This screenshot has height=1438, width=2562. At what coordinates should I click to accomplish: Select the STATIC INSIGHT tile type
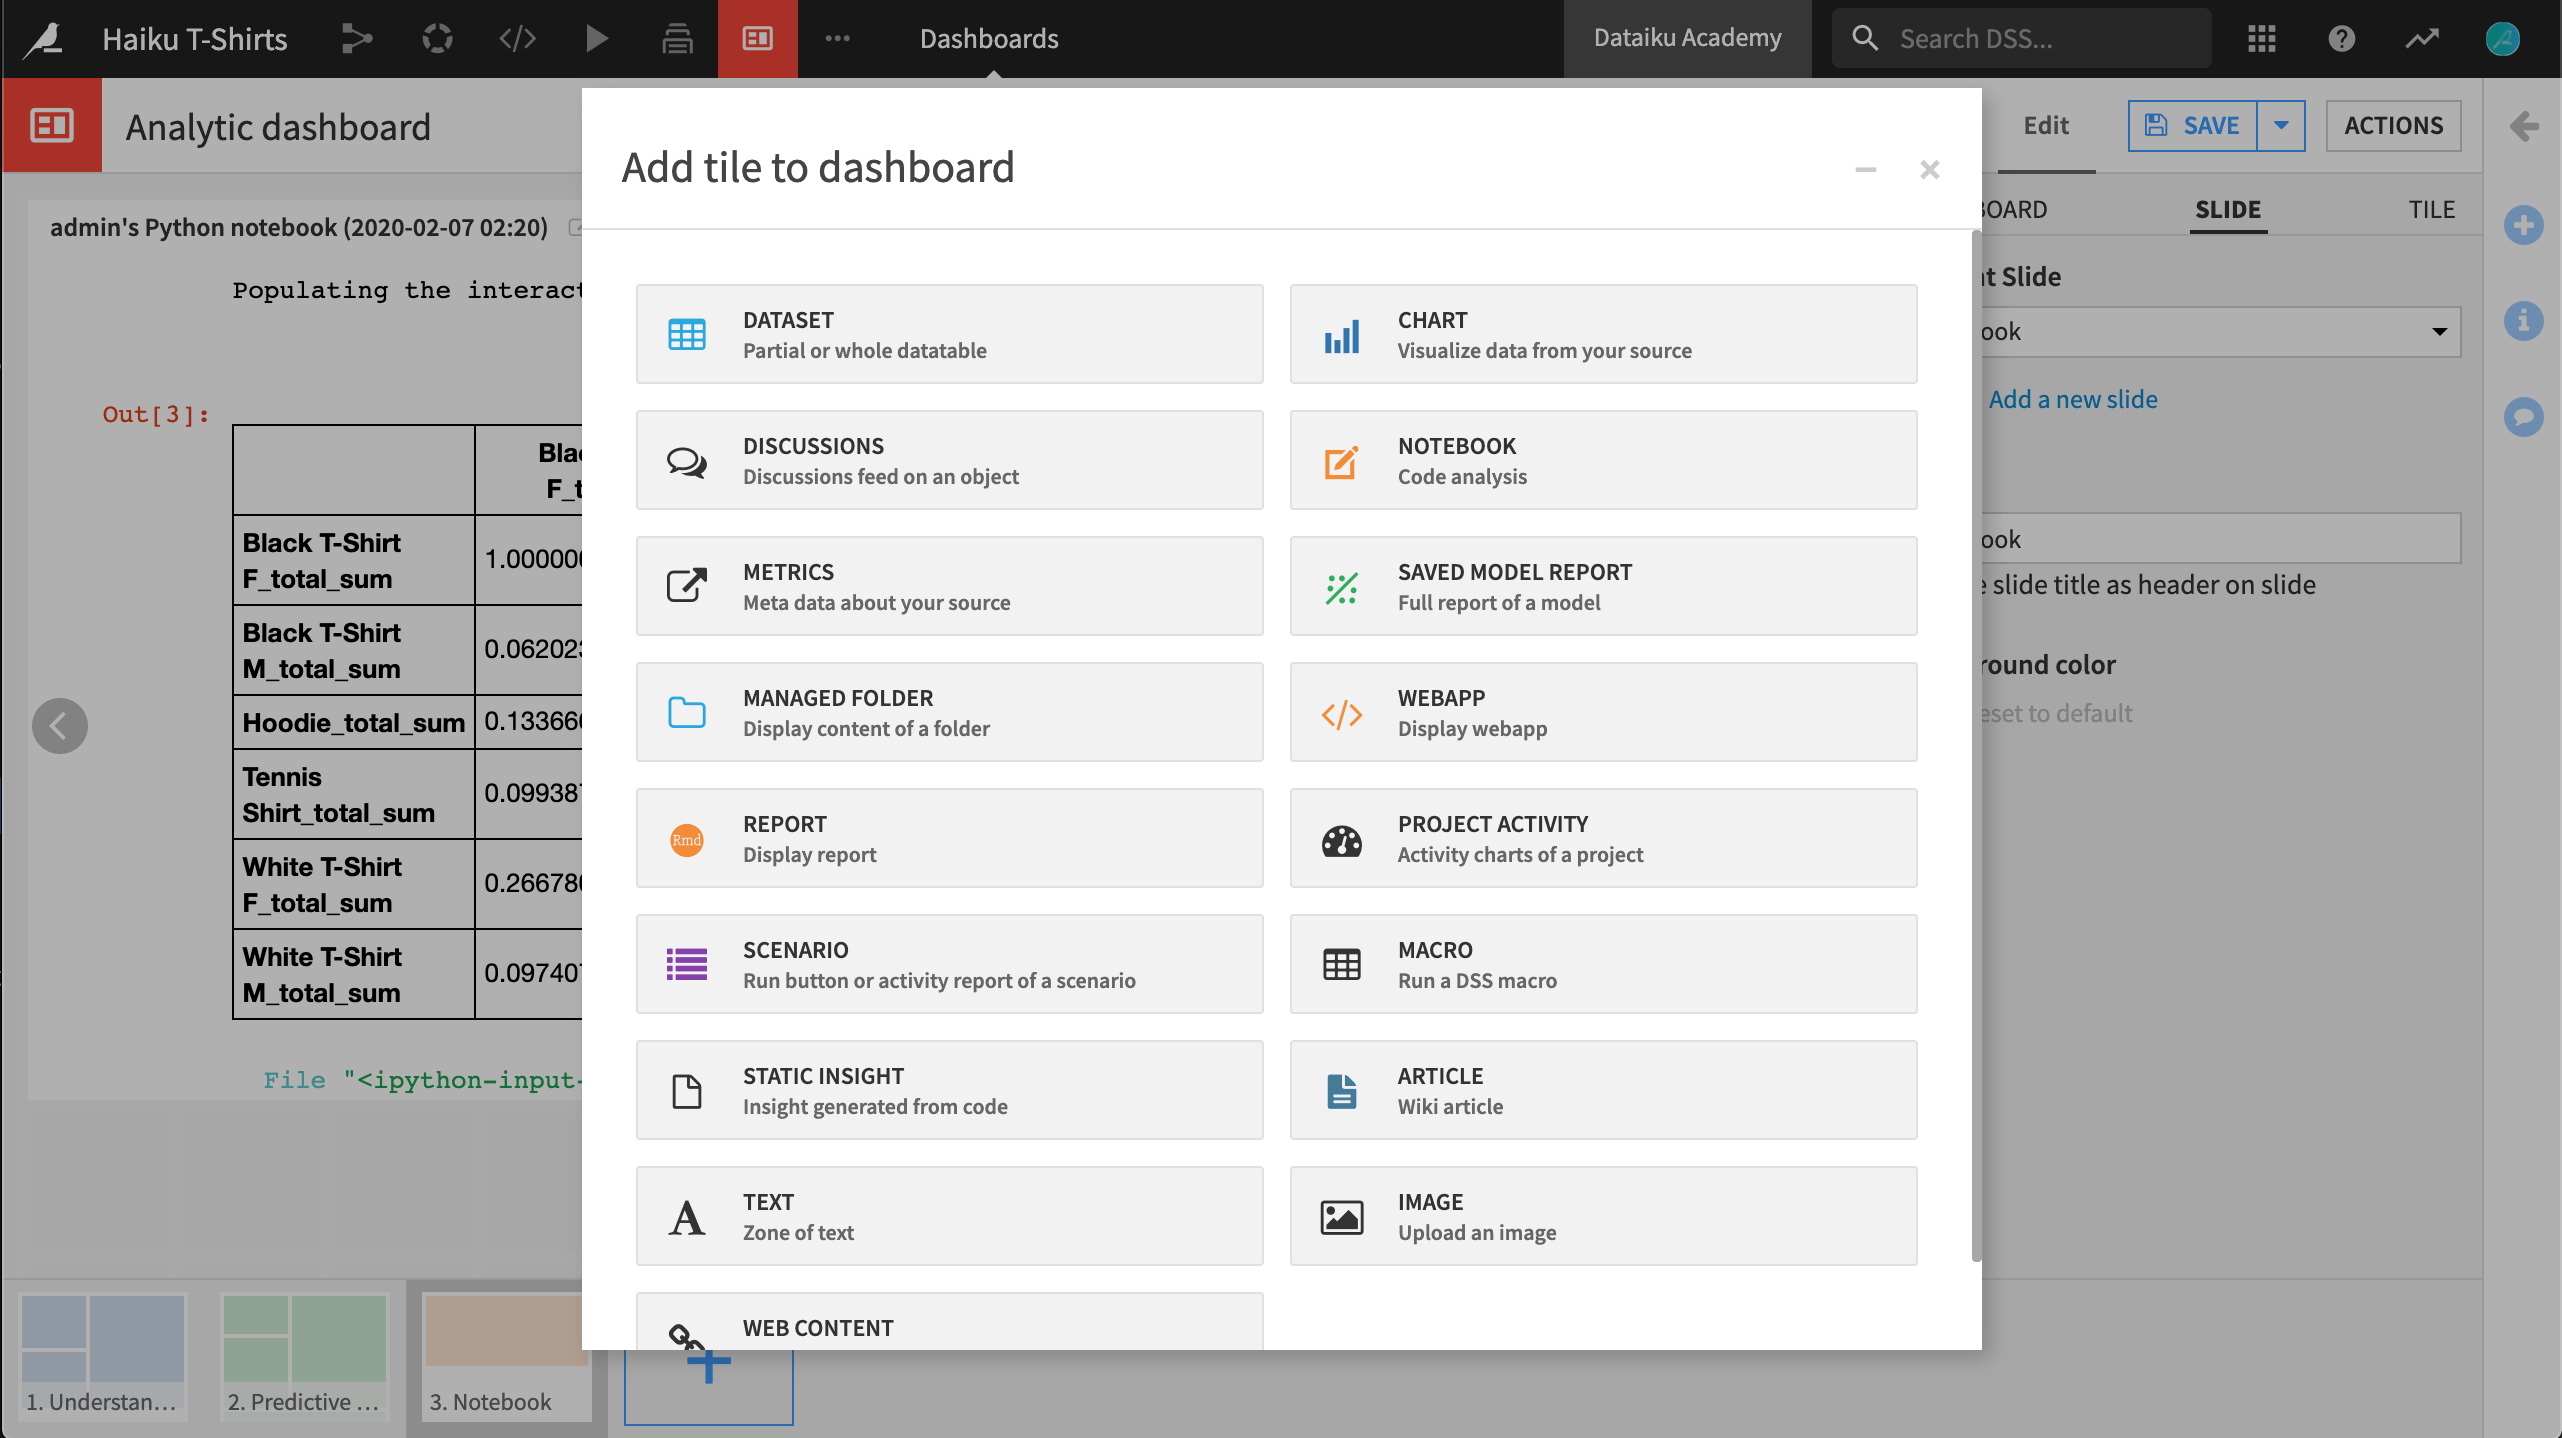(x=949, y=1090)
